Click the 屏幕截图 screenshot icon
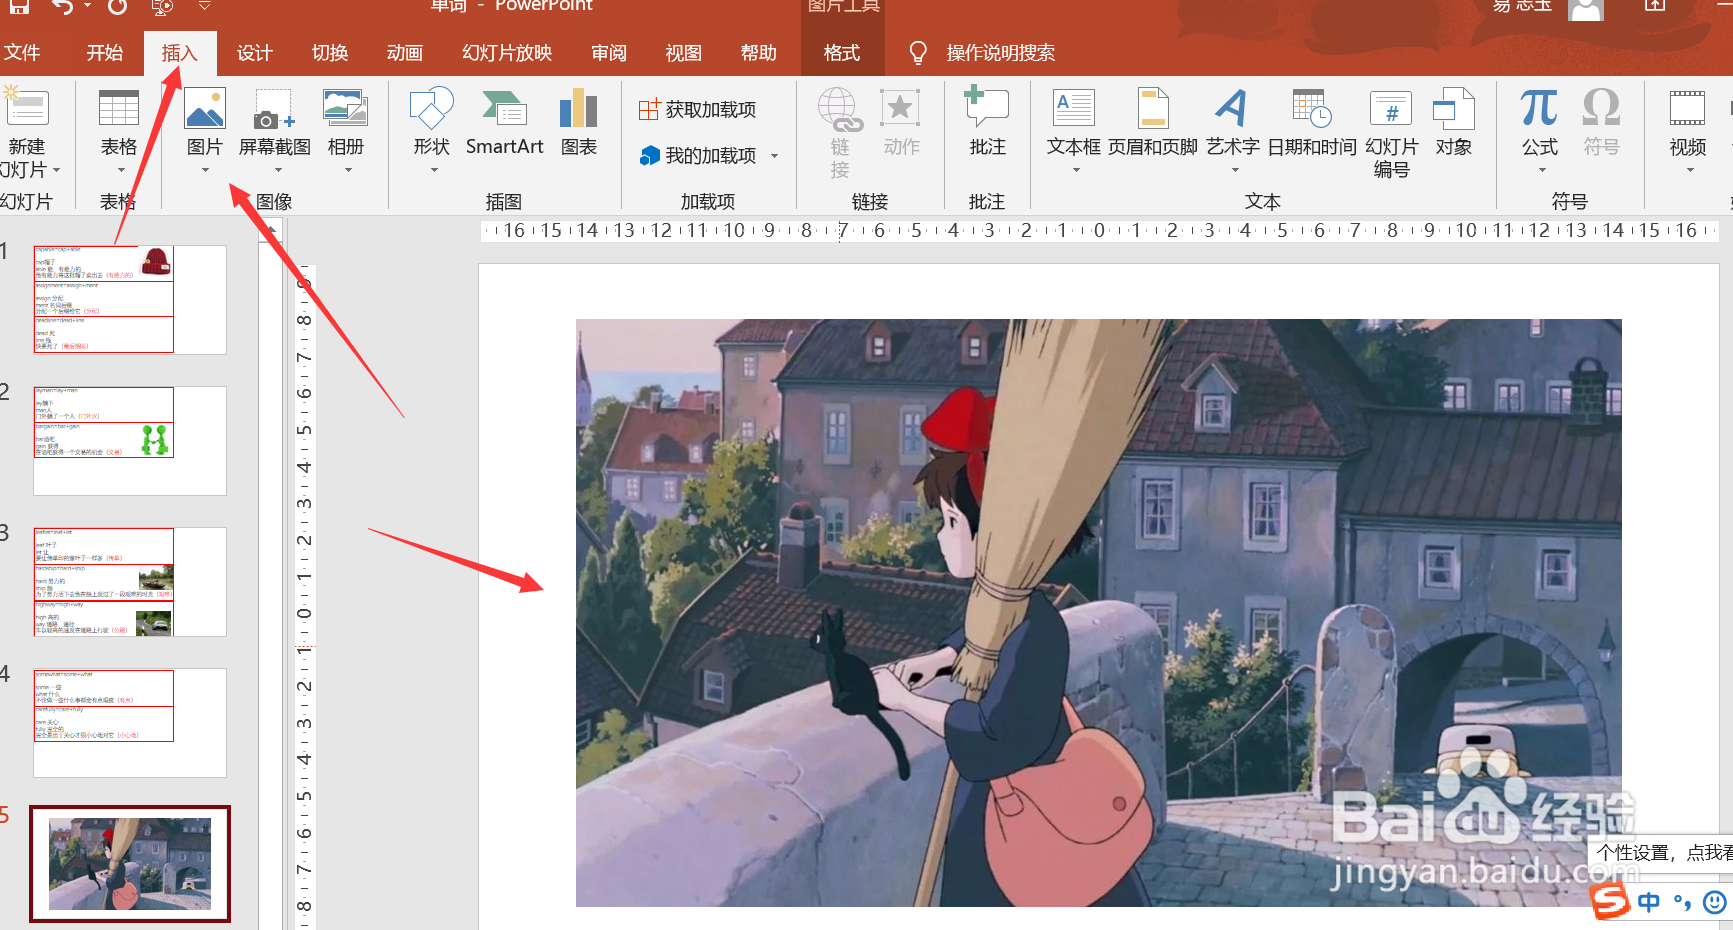Viewport: 1733px width, 930px height. pyautogui.click(x=274, y=108)
